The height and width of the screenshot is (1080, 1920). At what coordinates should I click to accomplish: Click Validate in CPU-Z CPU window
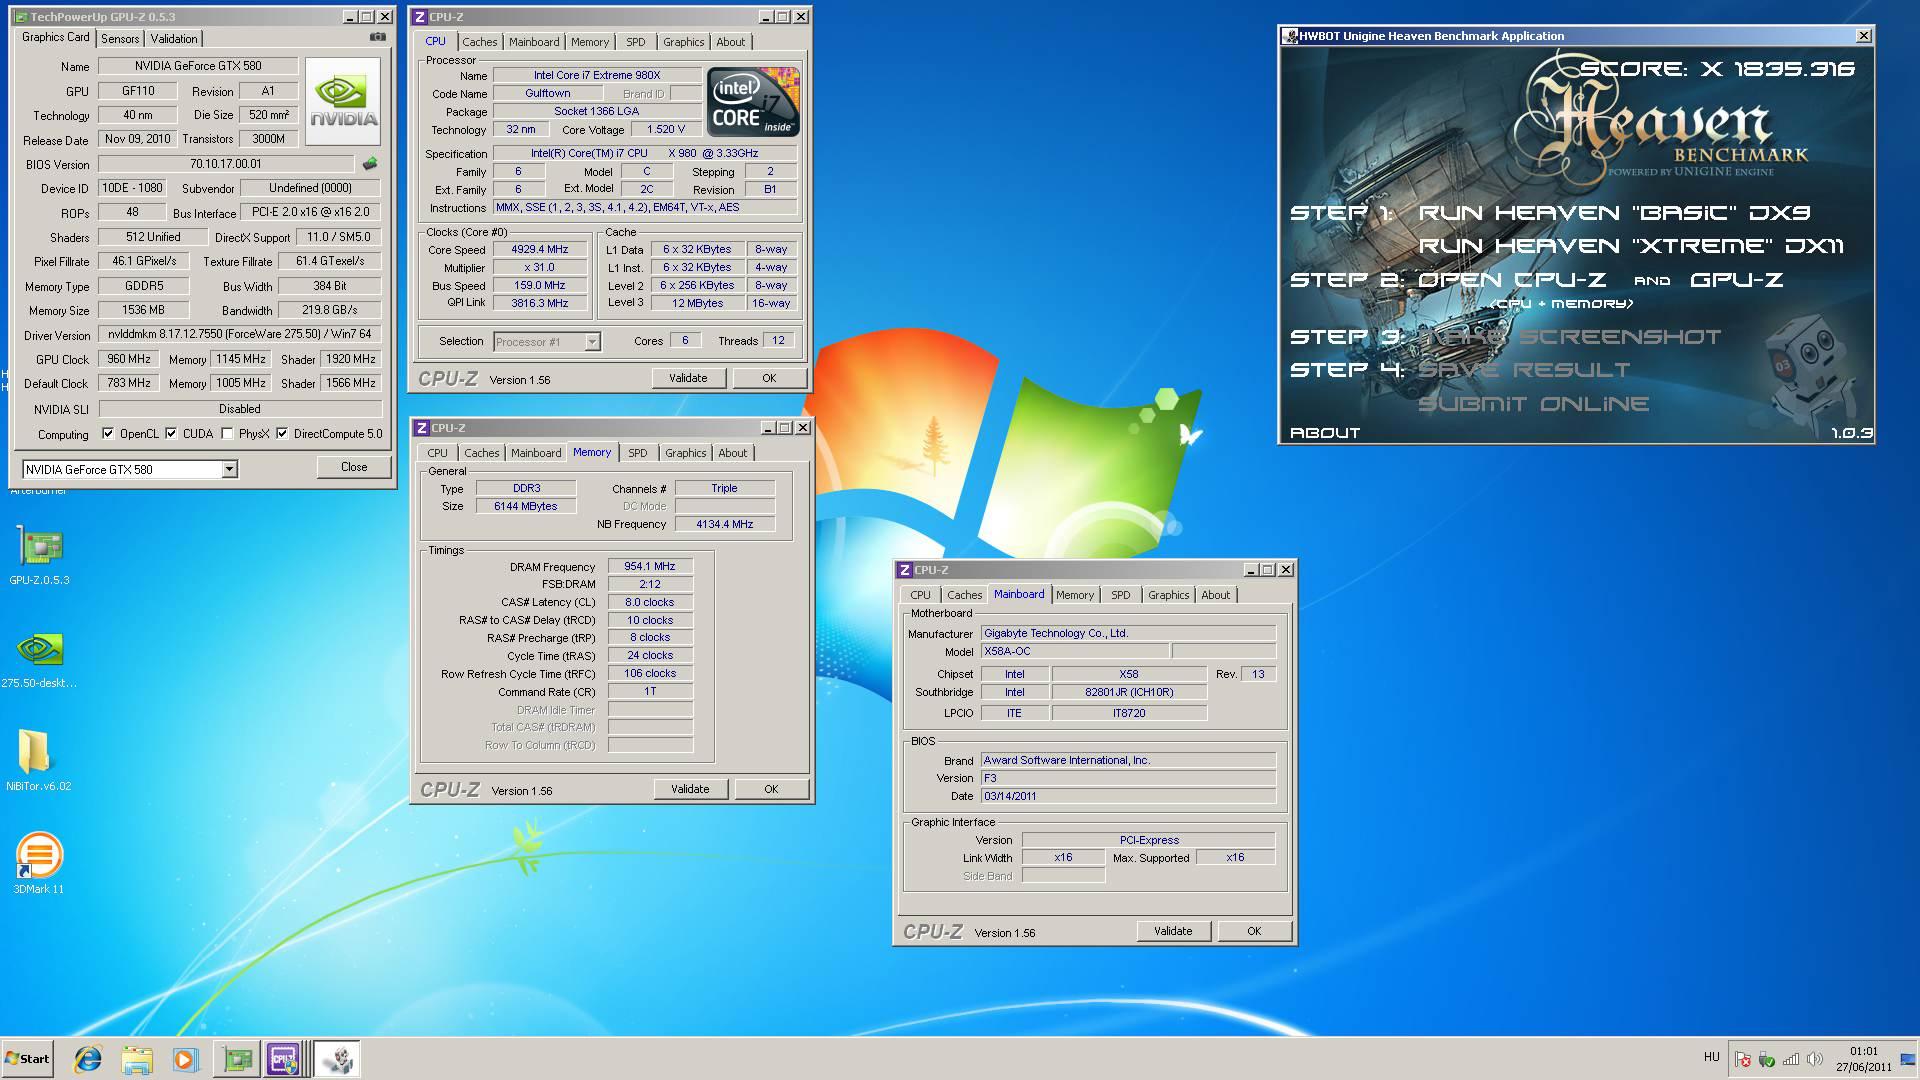[688, 378]
